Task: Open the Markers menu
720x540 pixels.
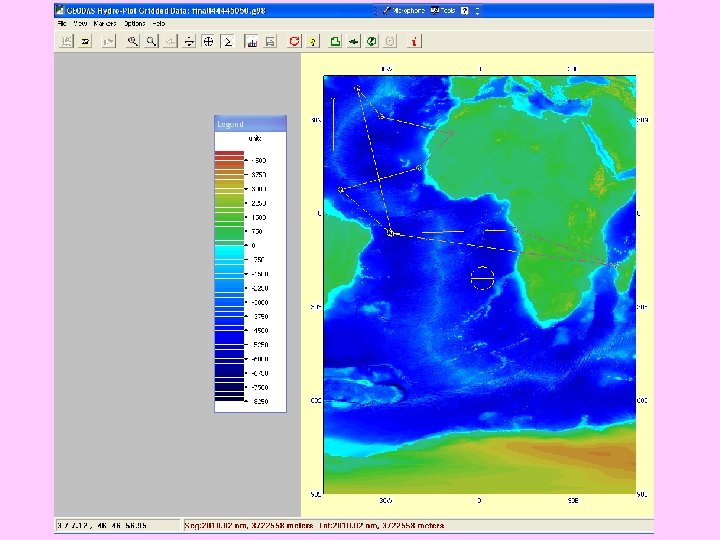Action: [x=104, y=22]
